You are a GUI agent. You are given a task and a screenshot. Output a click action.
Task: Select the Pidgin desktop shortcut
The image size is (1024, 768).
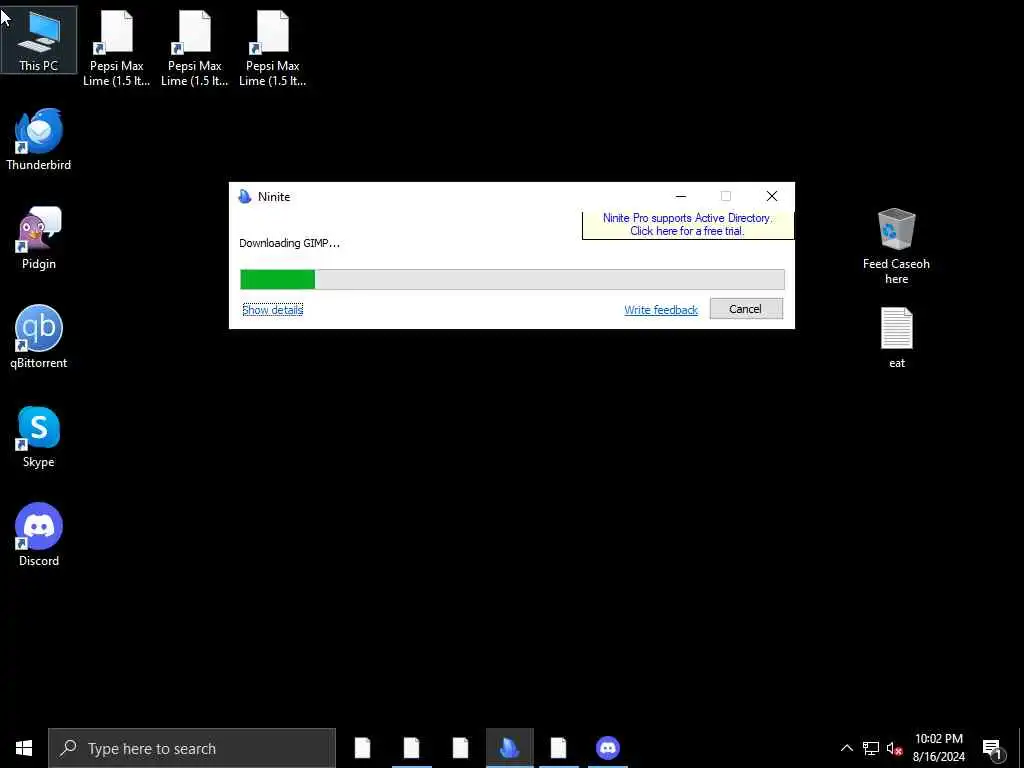click(x=39, y=238)
